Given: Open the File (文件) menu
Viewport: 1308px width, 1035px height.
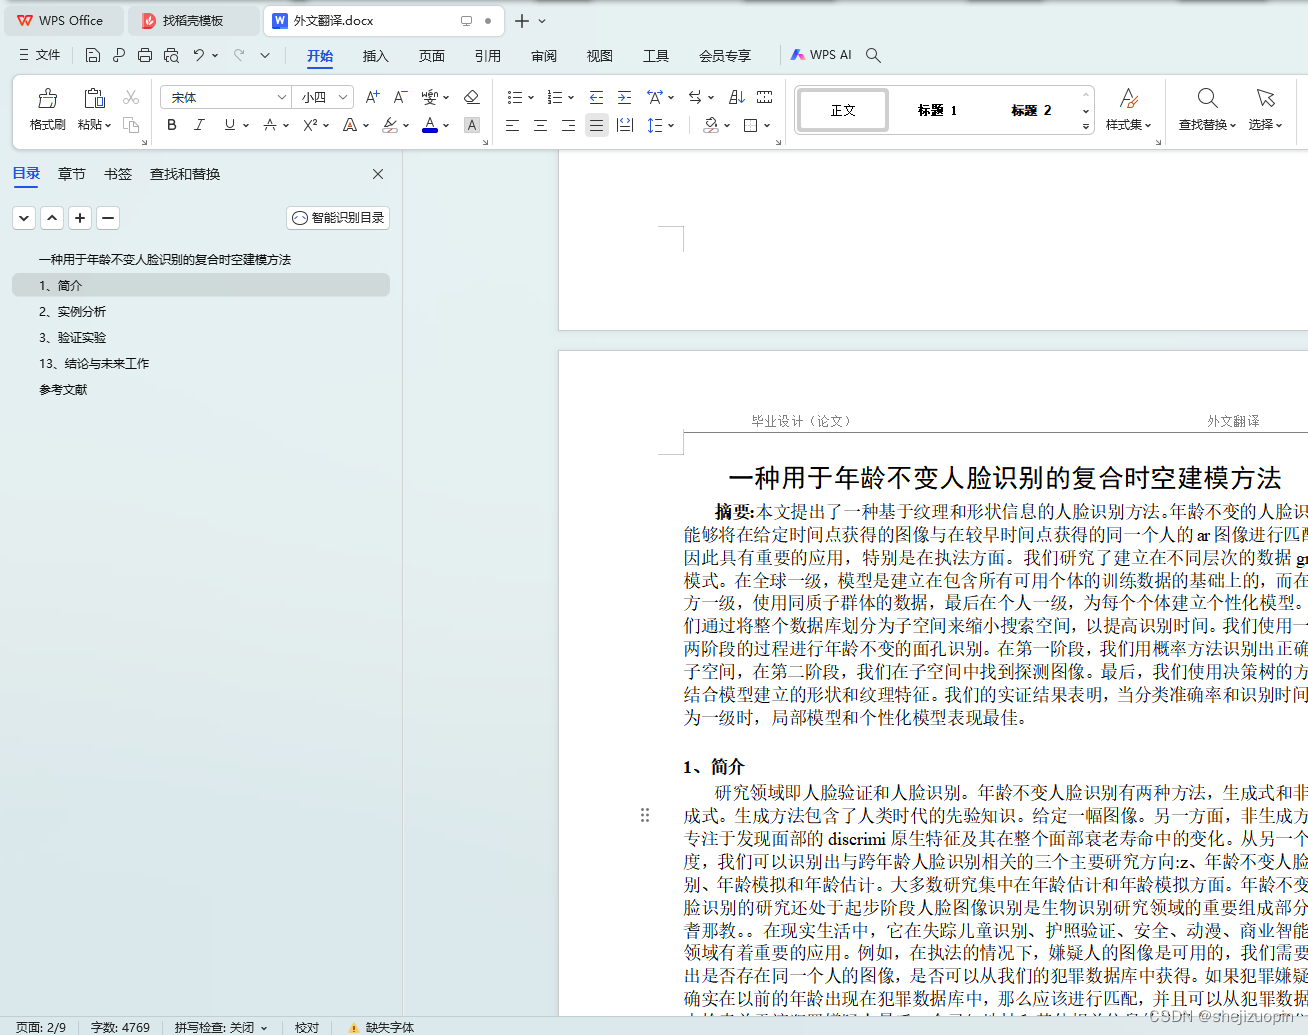Looking at the screenshot, I should click(x=40, y=55).
